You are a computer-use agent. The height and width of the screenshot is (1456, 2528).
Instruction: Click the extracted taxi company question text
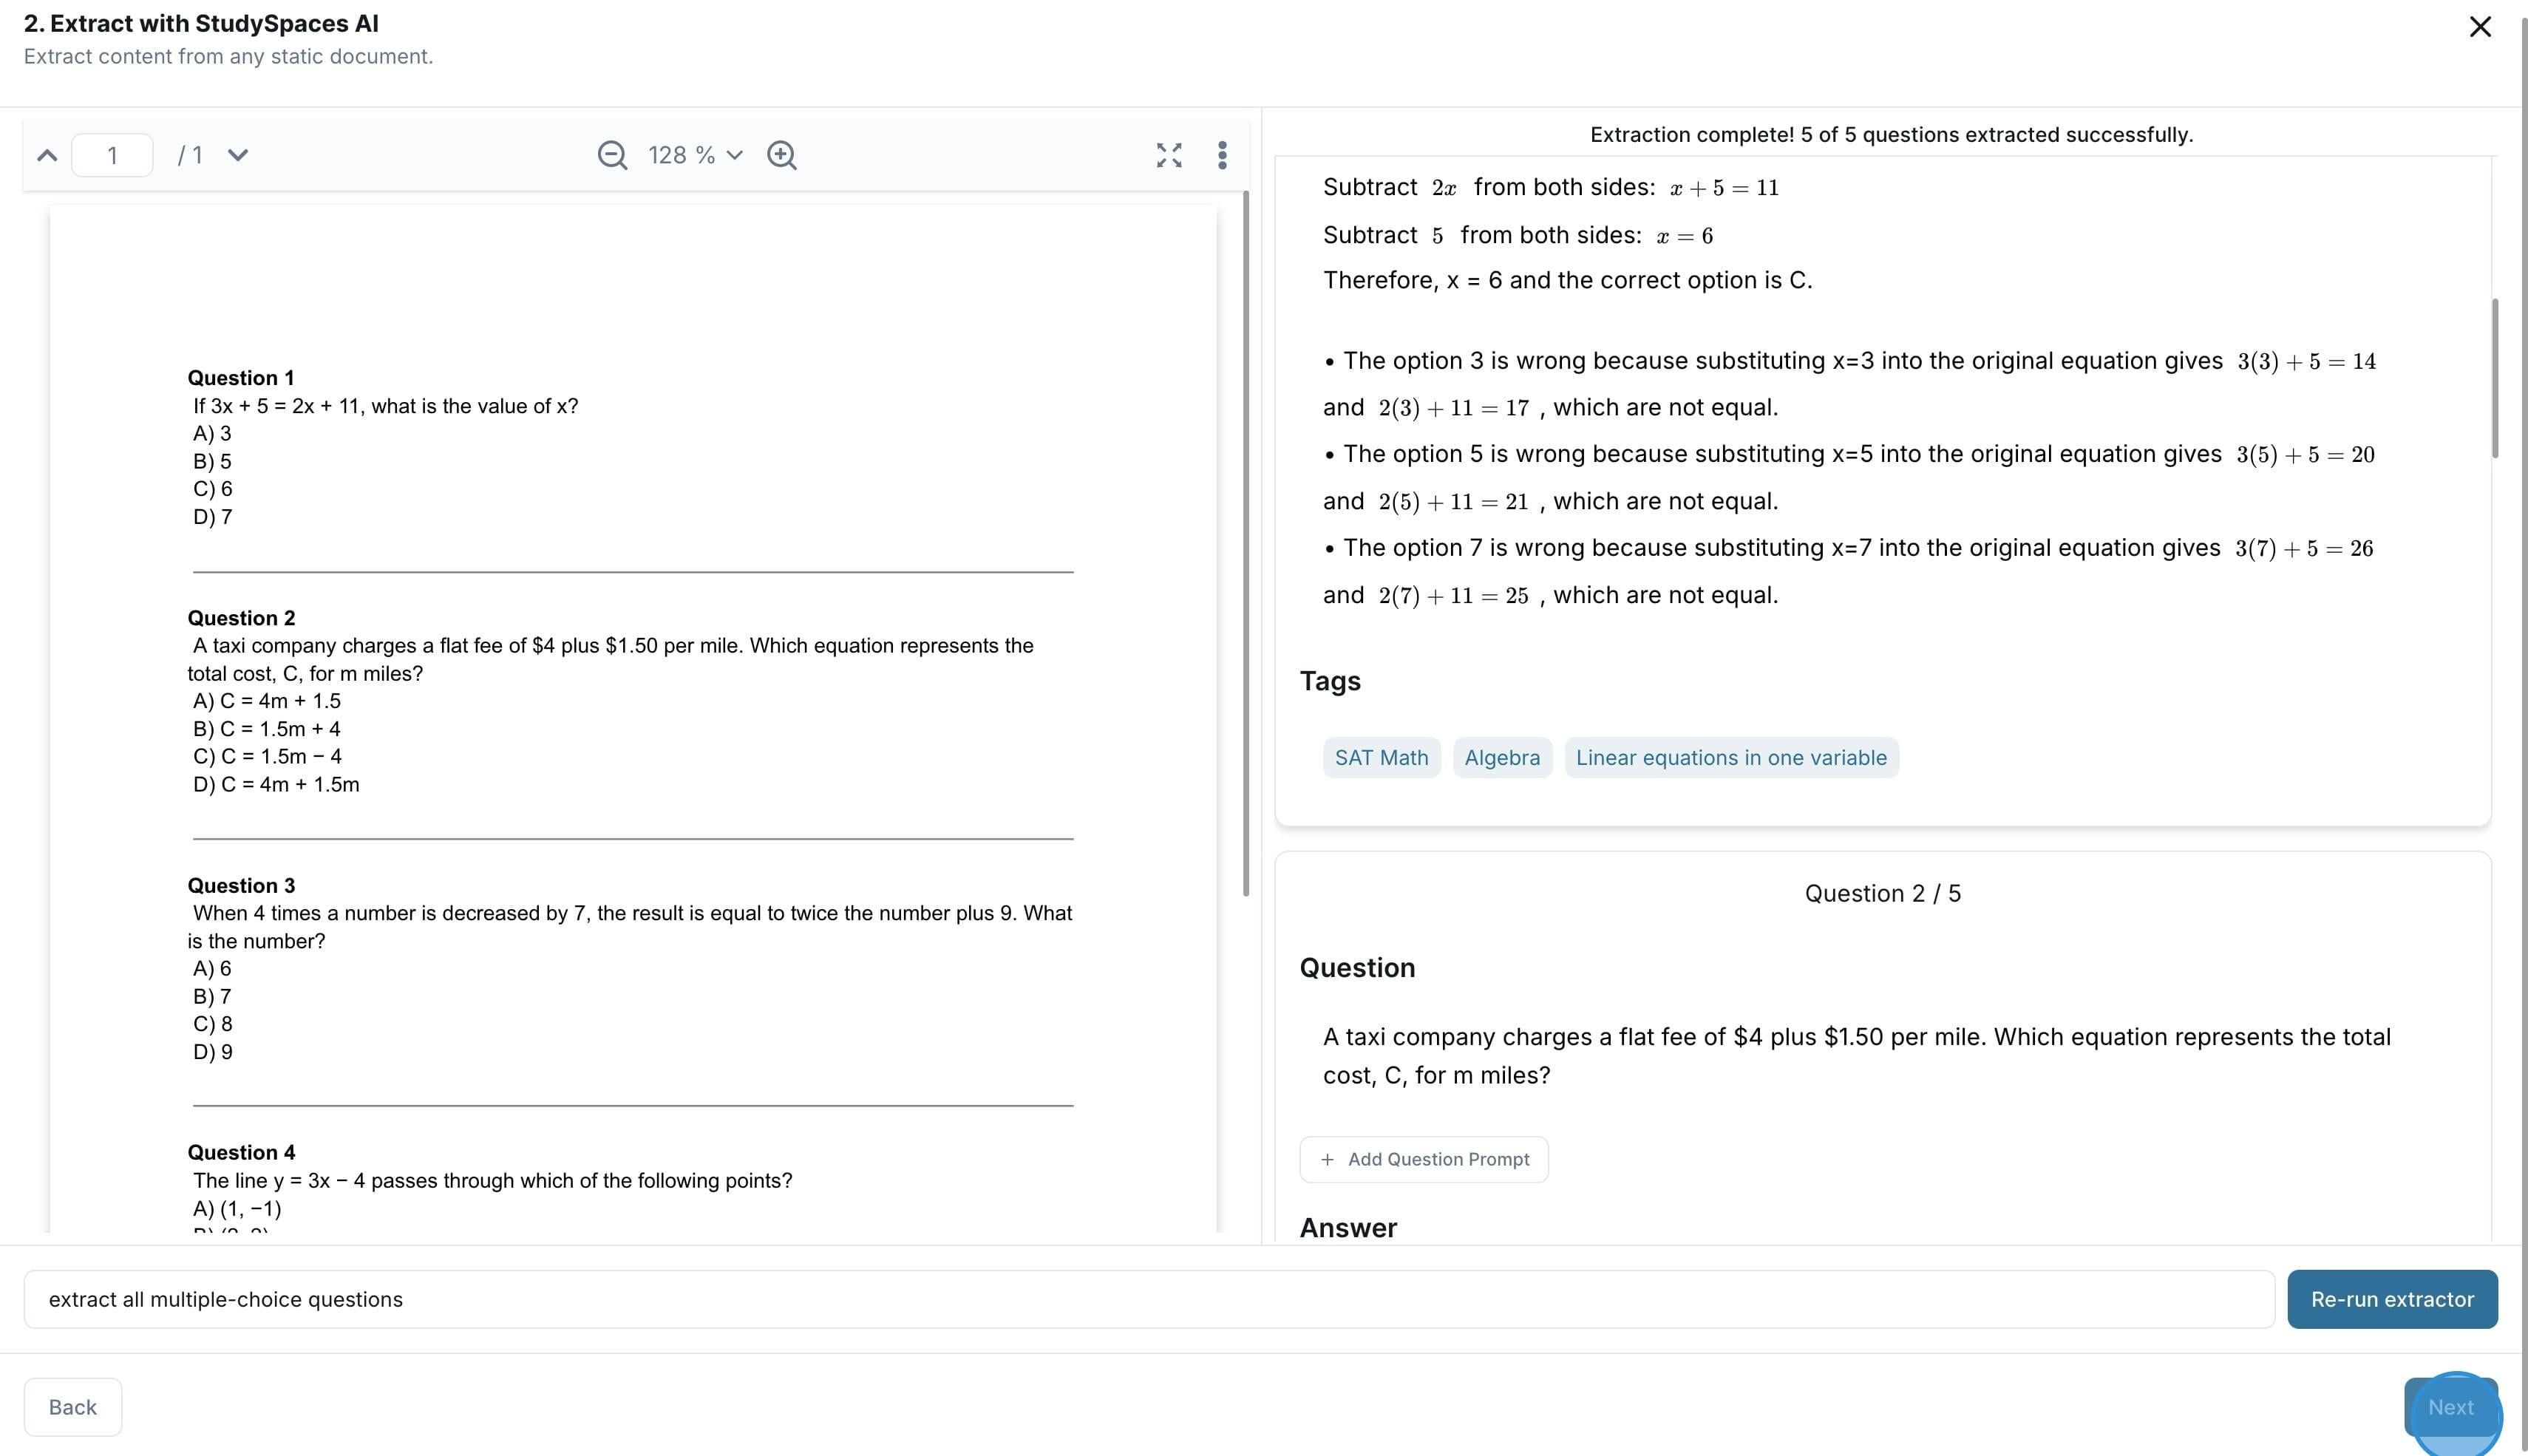[1857, 1056]
